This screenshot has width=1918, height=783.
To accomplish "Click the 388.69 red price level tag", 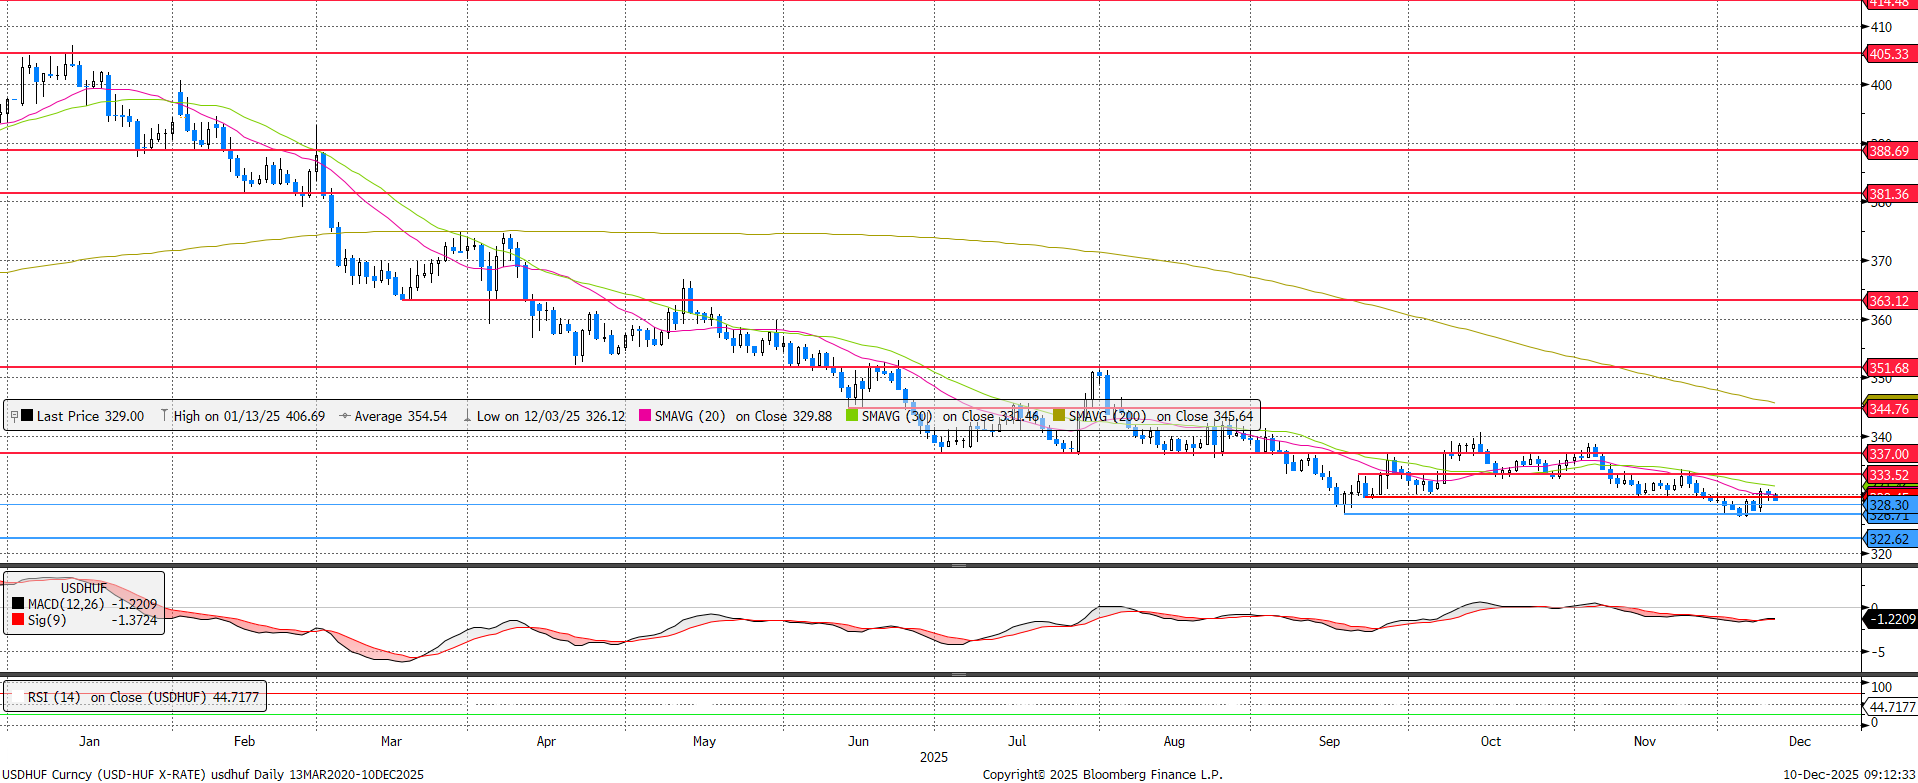I will [1888, 151].
